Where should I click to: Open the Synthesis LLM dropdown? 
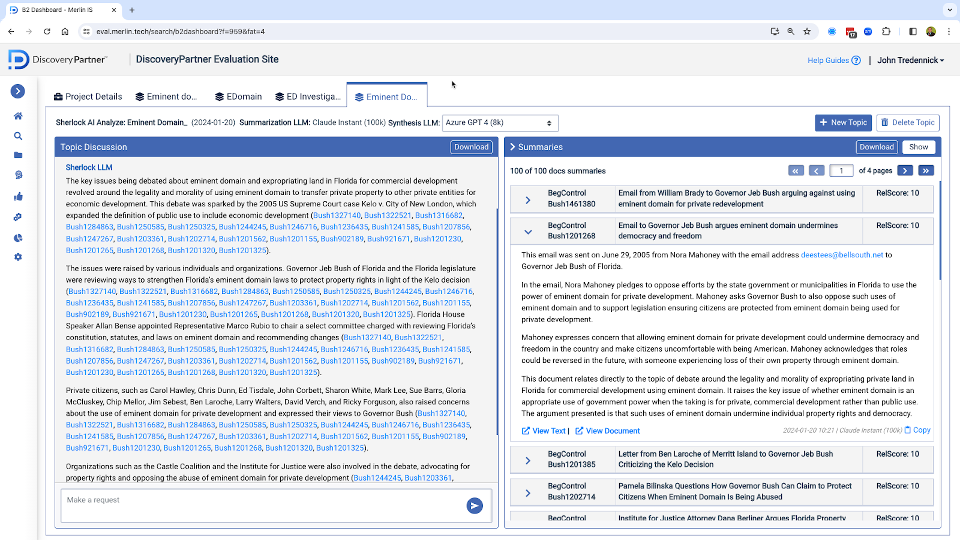(500, 123)
